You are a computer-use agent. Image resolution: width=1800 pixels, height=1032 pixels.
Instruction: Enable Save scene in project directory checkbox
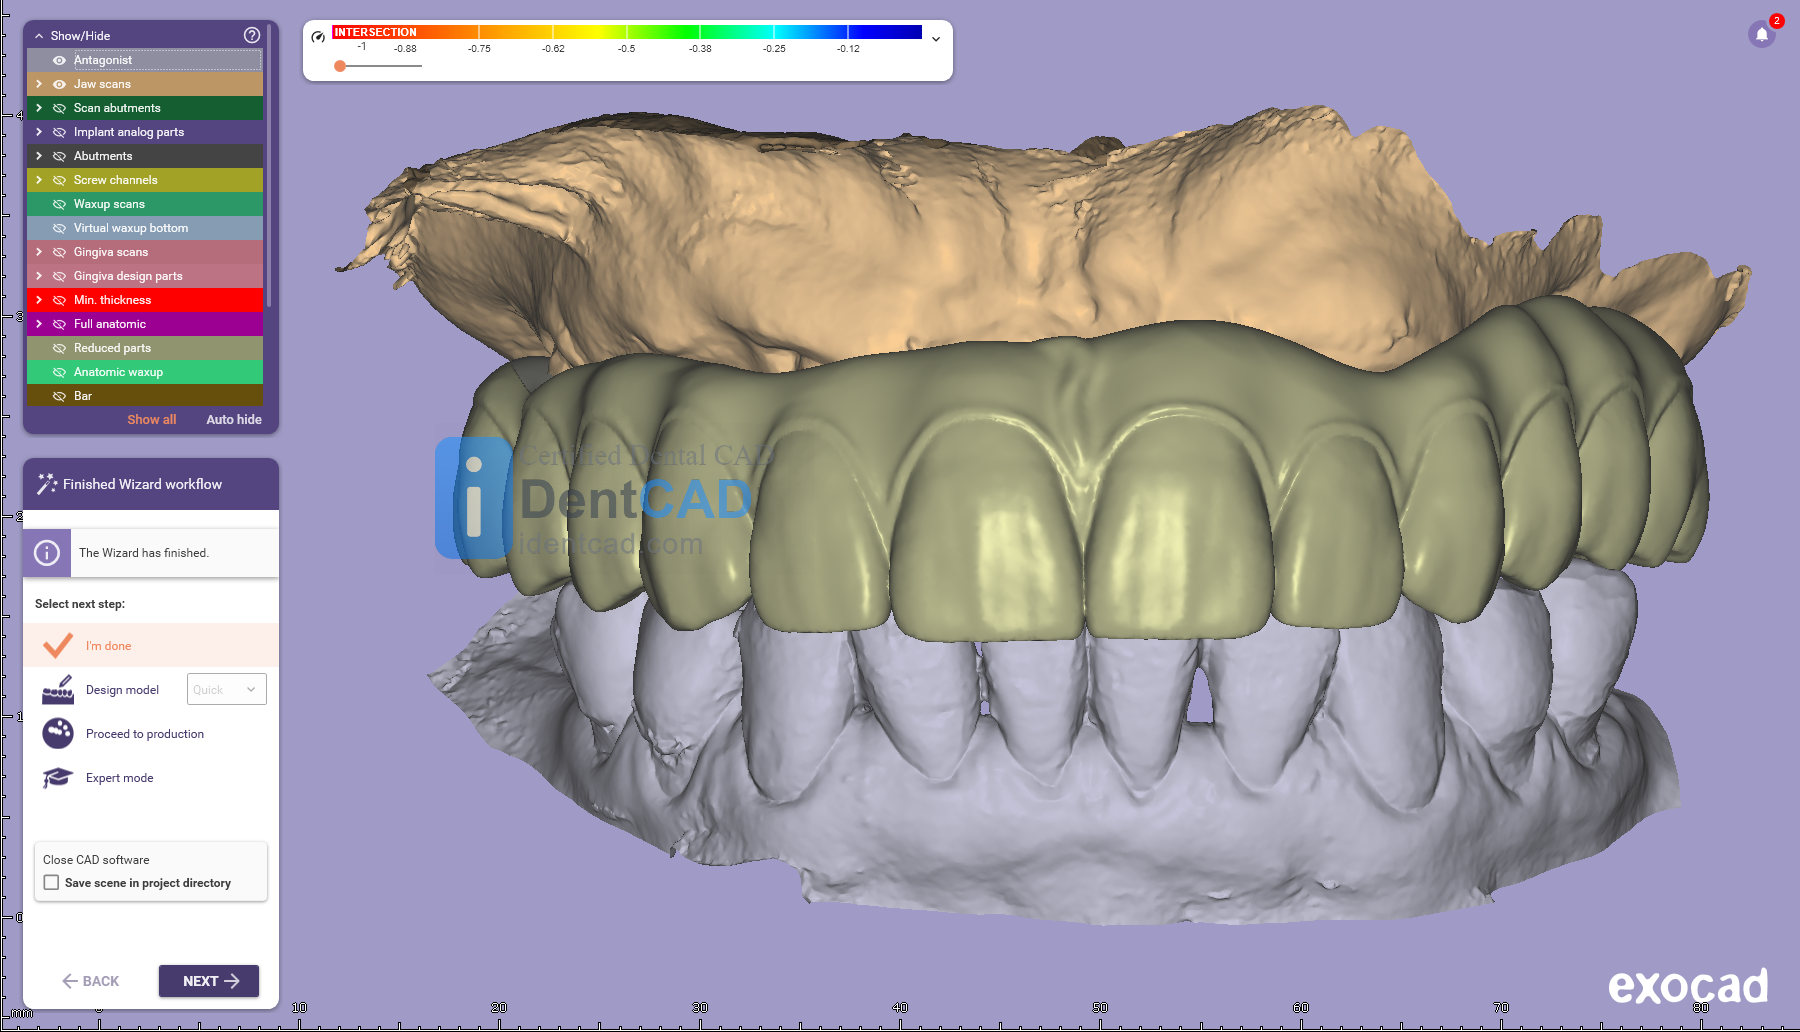52,883
